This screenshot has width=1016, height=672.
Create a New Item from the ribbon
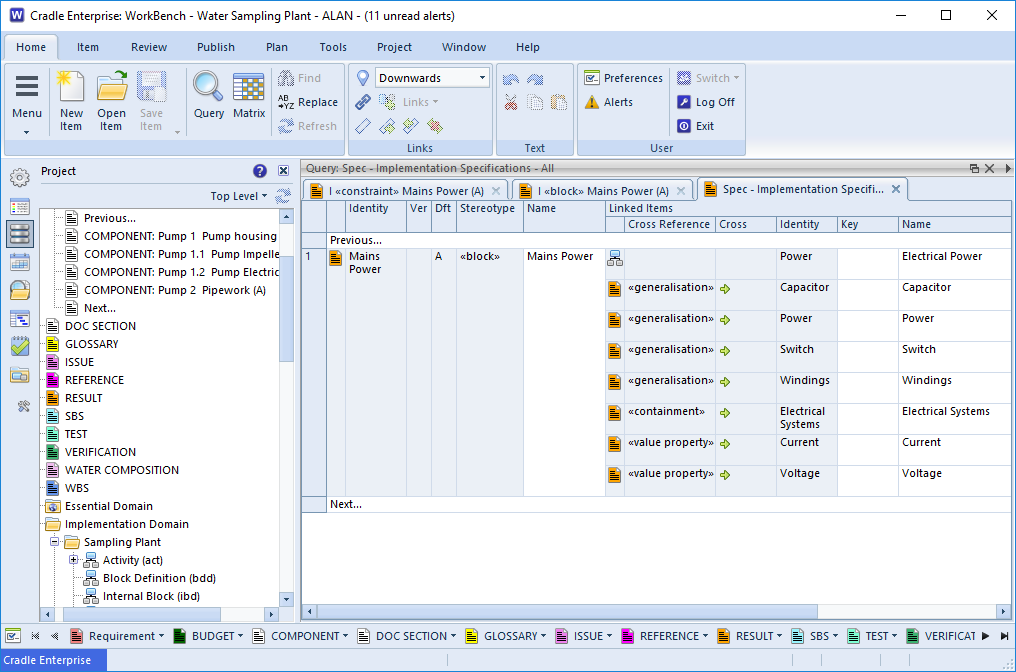pos(71,100)
